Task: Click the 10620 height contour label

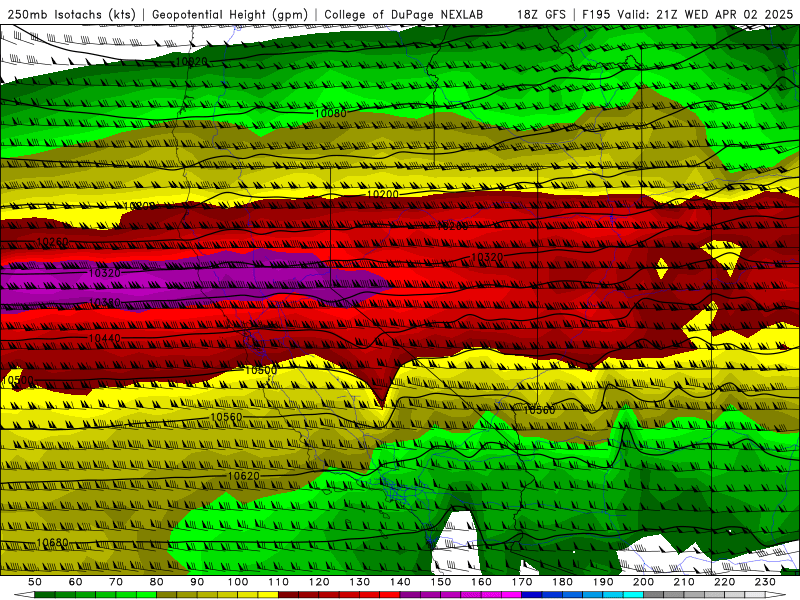Action: (243, 476)
